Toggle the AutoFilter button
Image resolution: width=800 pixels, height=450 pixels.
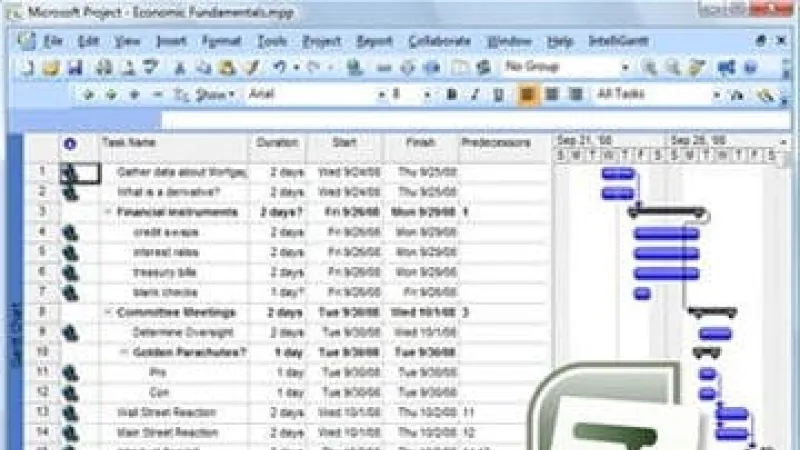click(x=737, y=95)
